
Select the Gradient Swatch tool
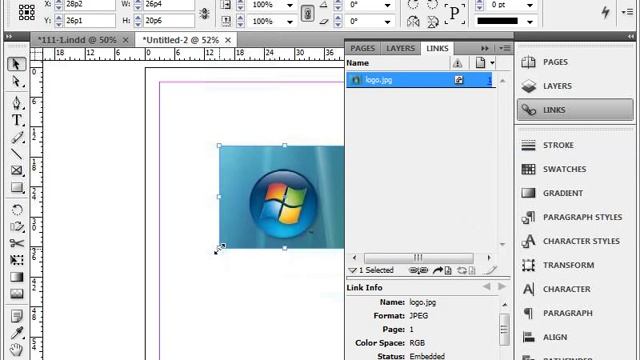[16, 277]
